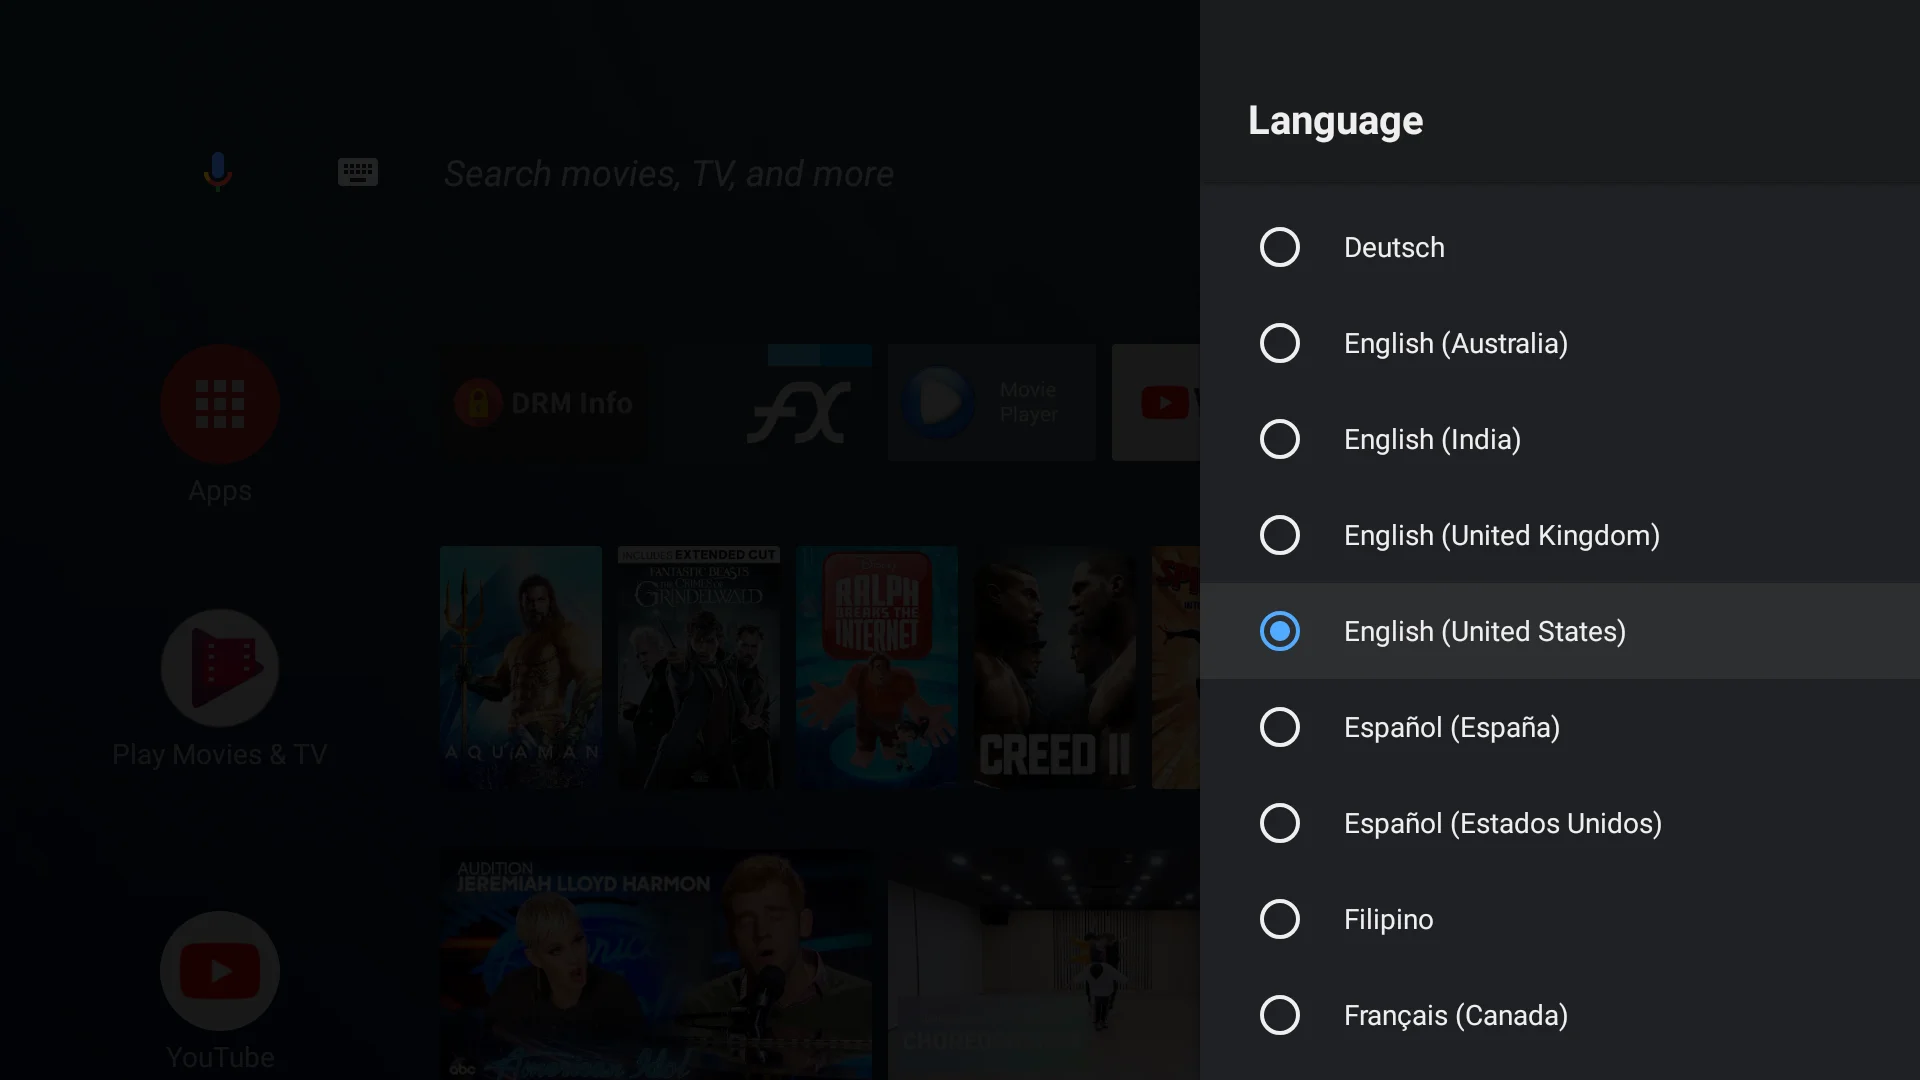Open the red Apps grid icon
This screenshot has width=1920, height=1080.
(x=220, y=404)
